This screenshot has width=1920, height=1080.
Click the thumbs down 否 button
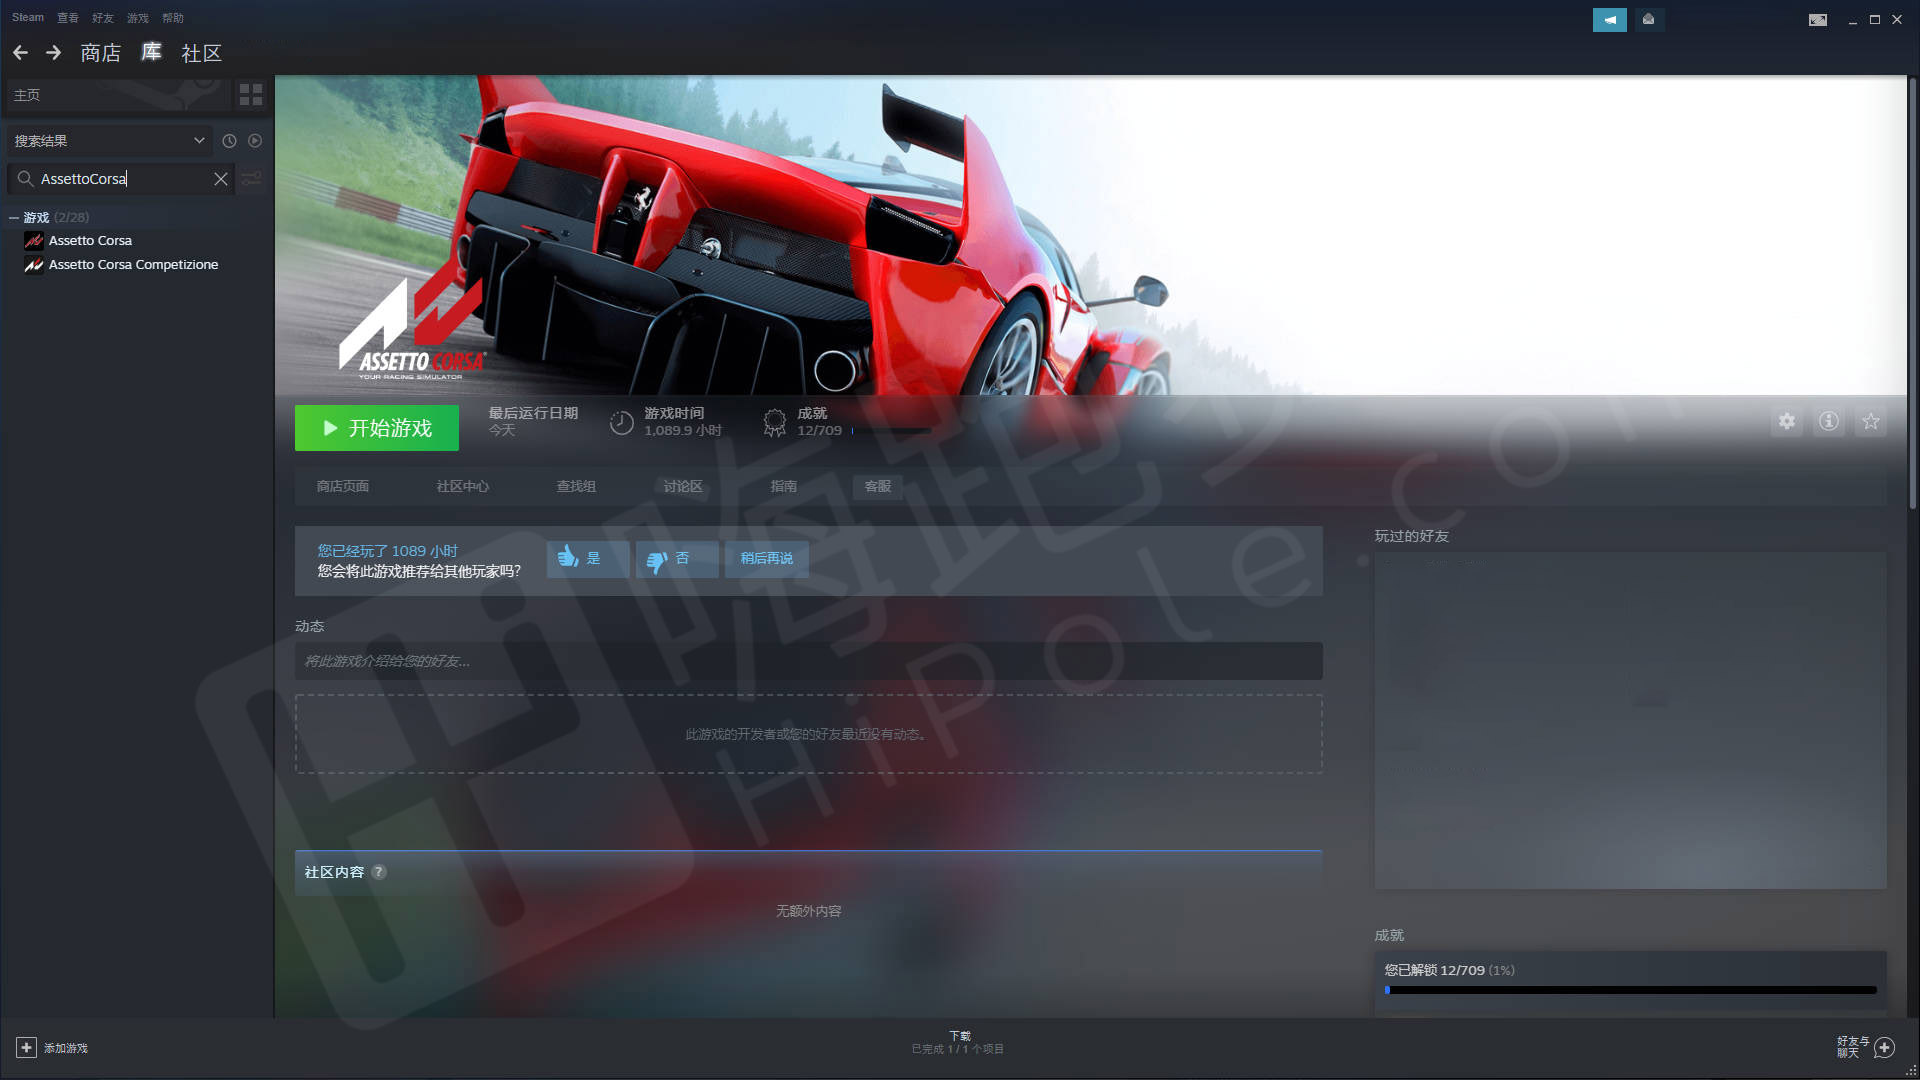(677, 559)
